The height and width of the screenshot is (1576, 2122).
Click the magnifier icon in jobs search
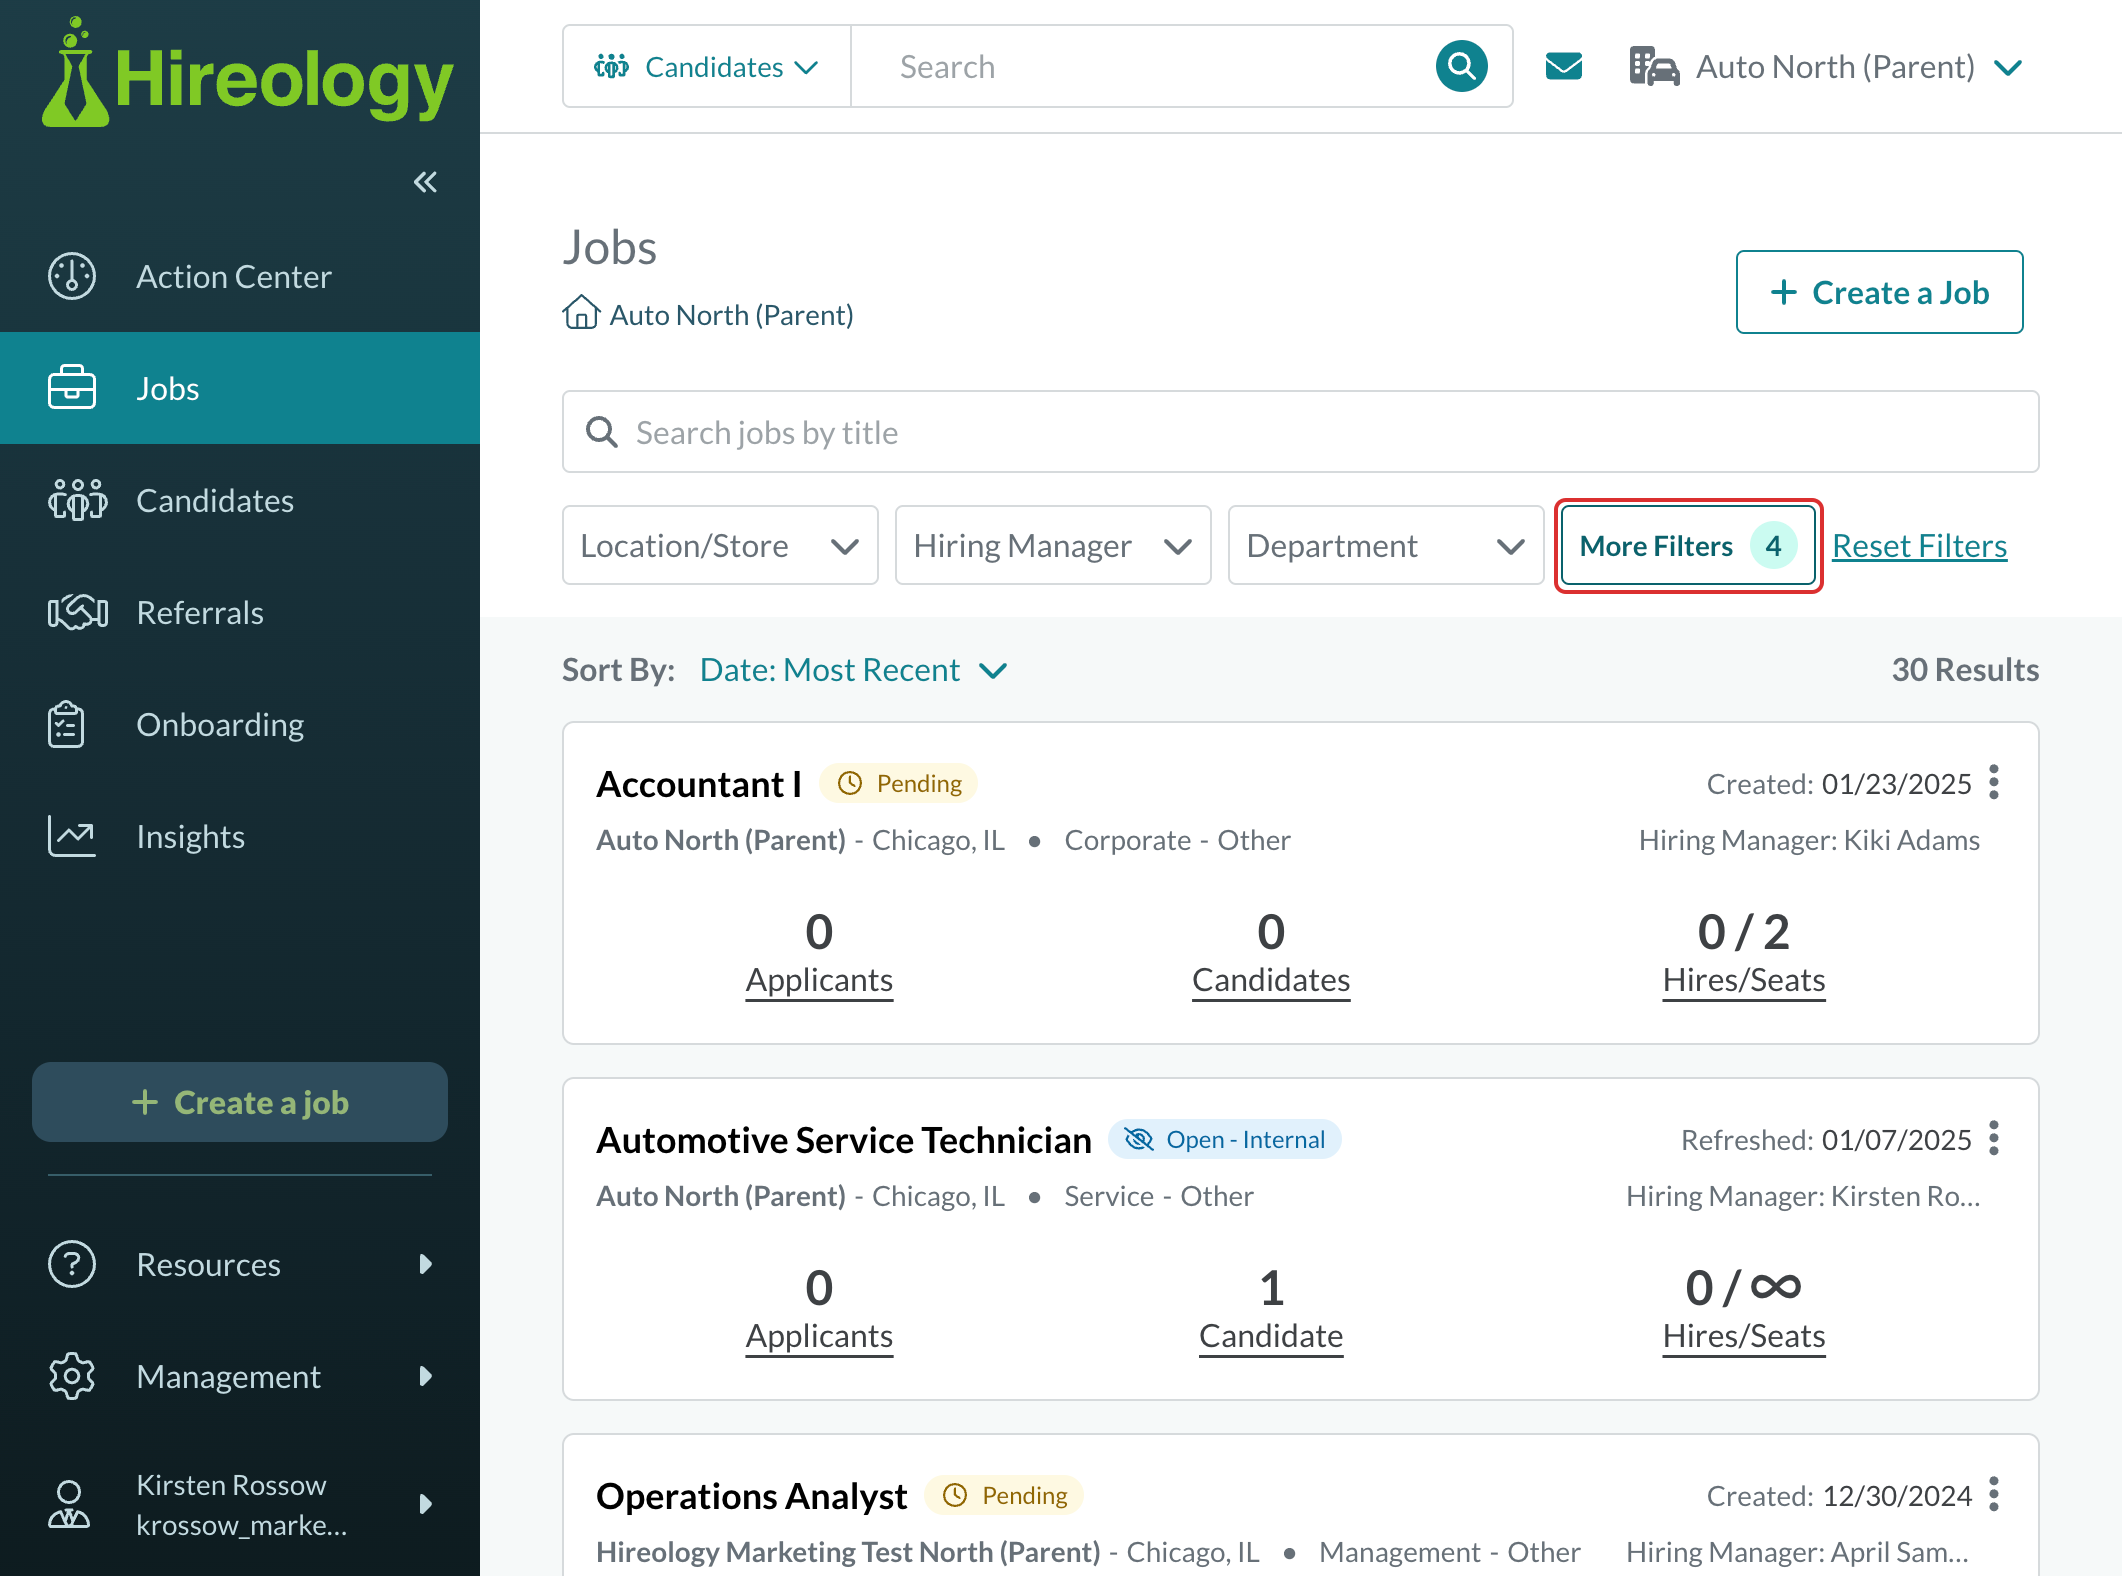[602, 432]
